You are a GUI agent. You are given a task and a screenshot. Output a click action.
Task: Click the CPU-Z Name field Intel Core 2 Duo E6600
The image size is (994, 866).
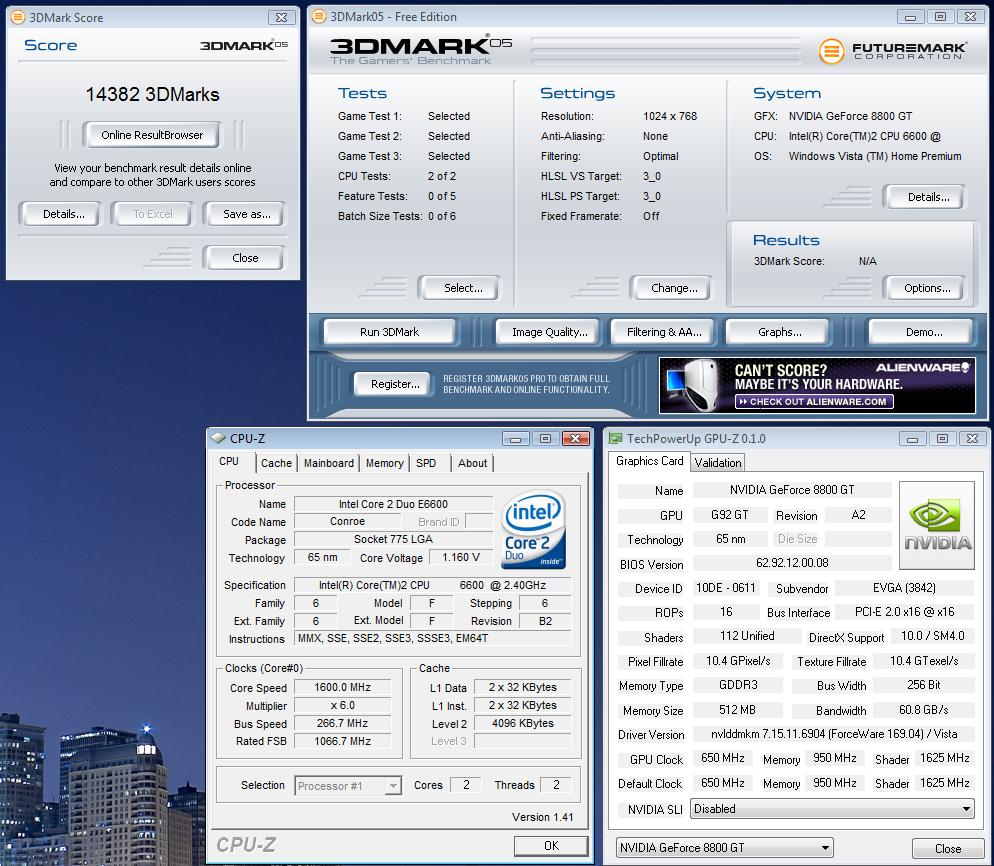point(393,504)
